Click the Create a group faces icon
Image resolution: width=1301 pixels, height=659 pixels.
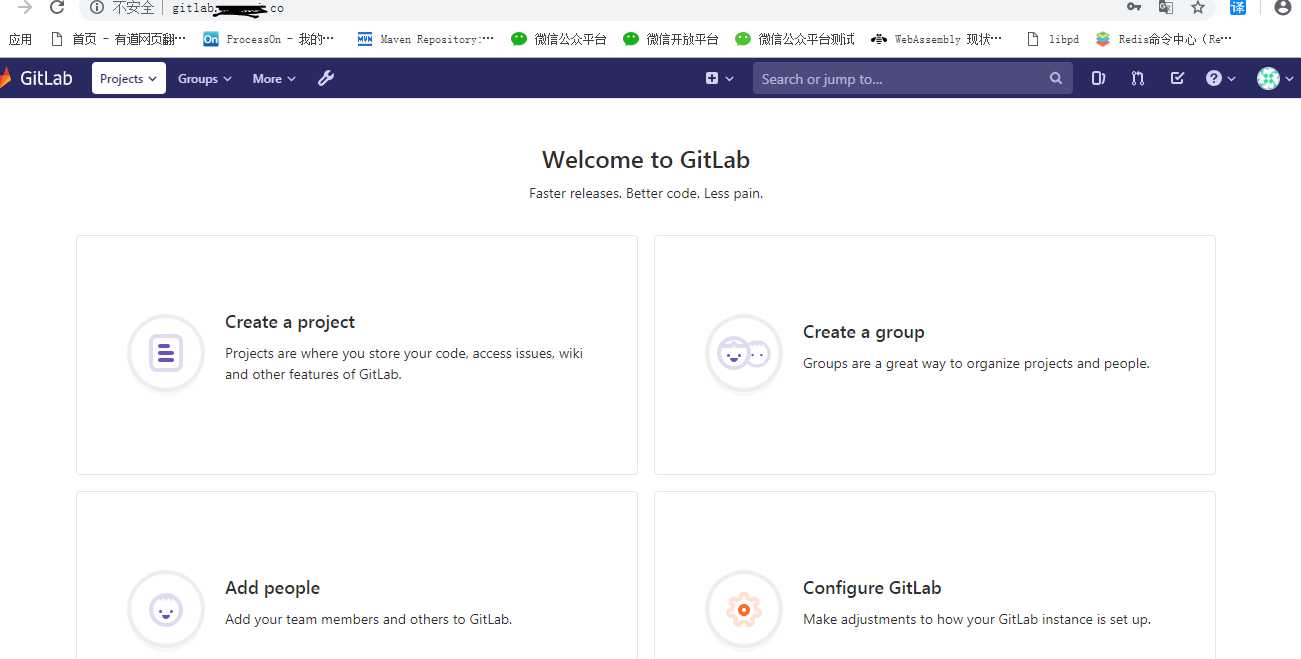click(744, 353)
